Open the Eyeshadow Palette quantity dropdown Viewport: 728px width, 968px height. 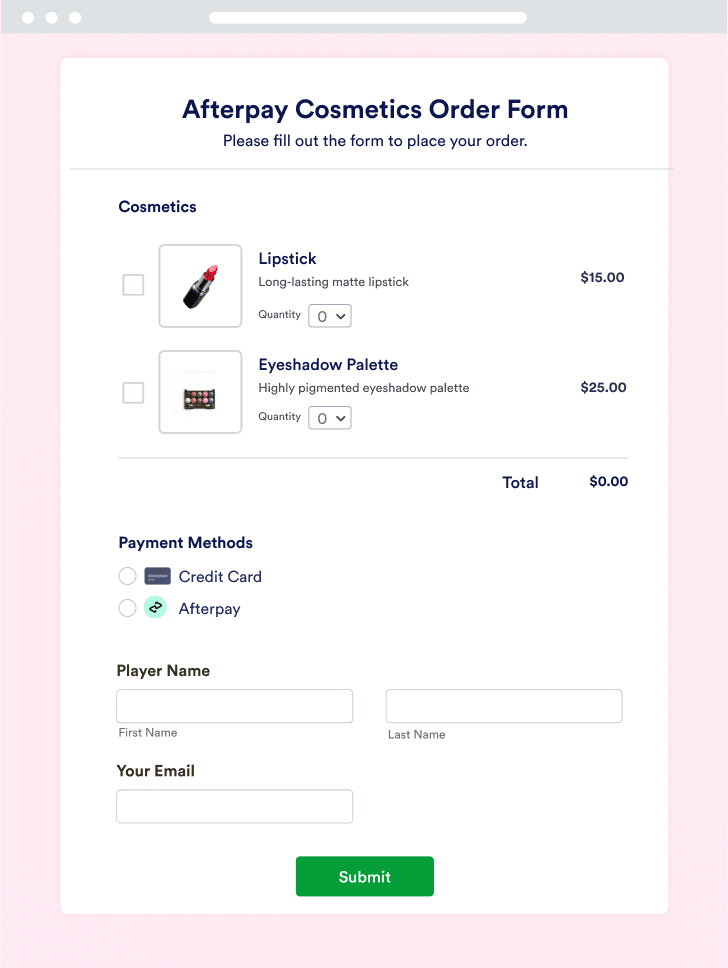[x=329, y=417]
